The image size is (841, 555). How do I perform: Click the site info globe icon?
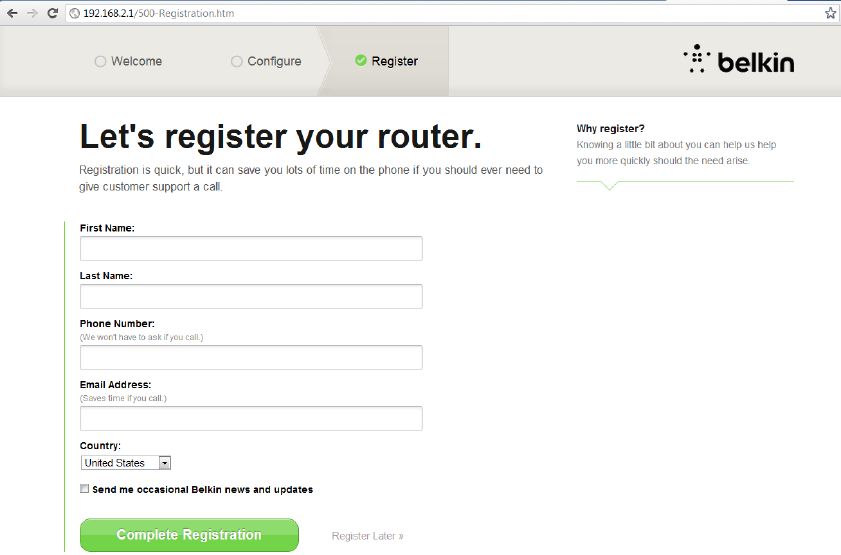pyautogui.click(x=75, y=13)
